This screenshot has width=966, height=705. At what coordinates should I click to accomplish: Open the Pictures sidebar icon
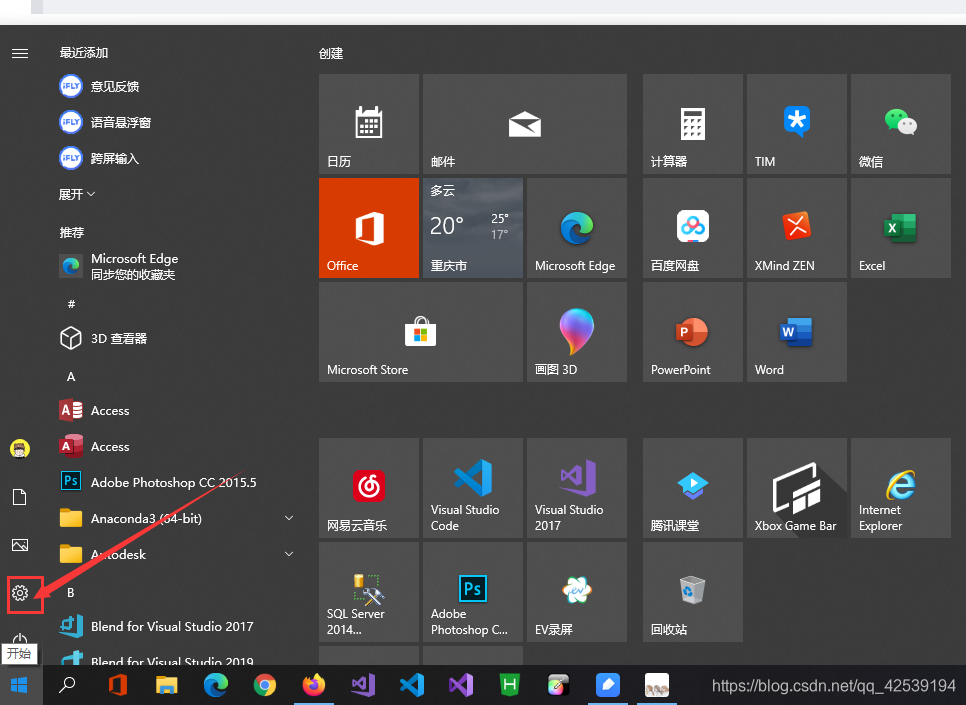pyautogui.click(x=20, y=545)
